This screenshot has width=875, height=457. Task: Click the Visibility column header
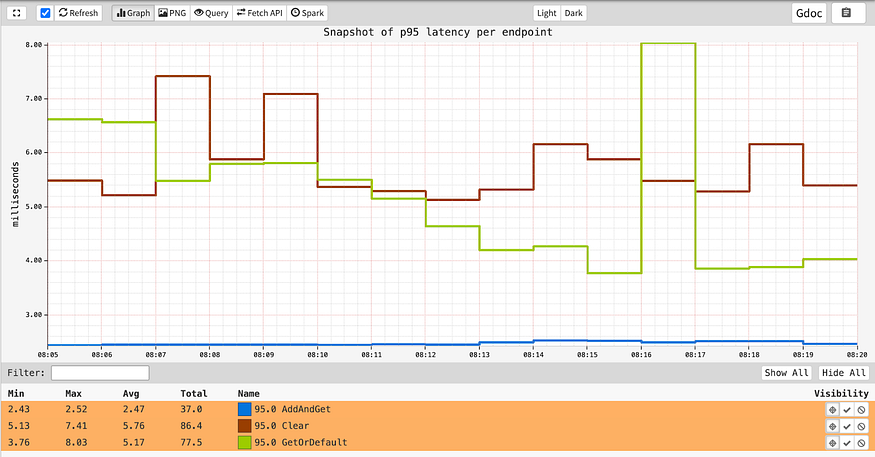click(x=841, y=393)
